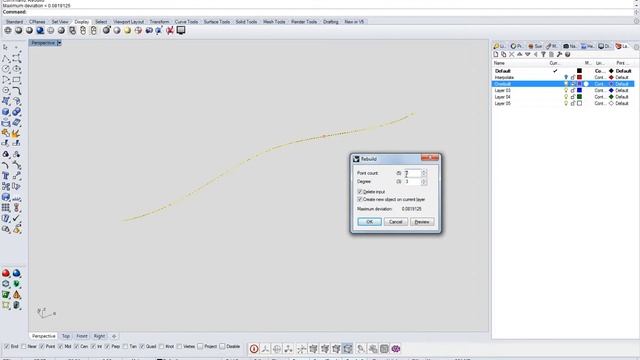Open the Curve Tools toolbar tab
The height and width of the screenshot is (360, 640).
[x=187, y=22]
